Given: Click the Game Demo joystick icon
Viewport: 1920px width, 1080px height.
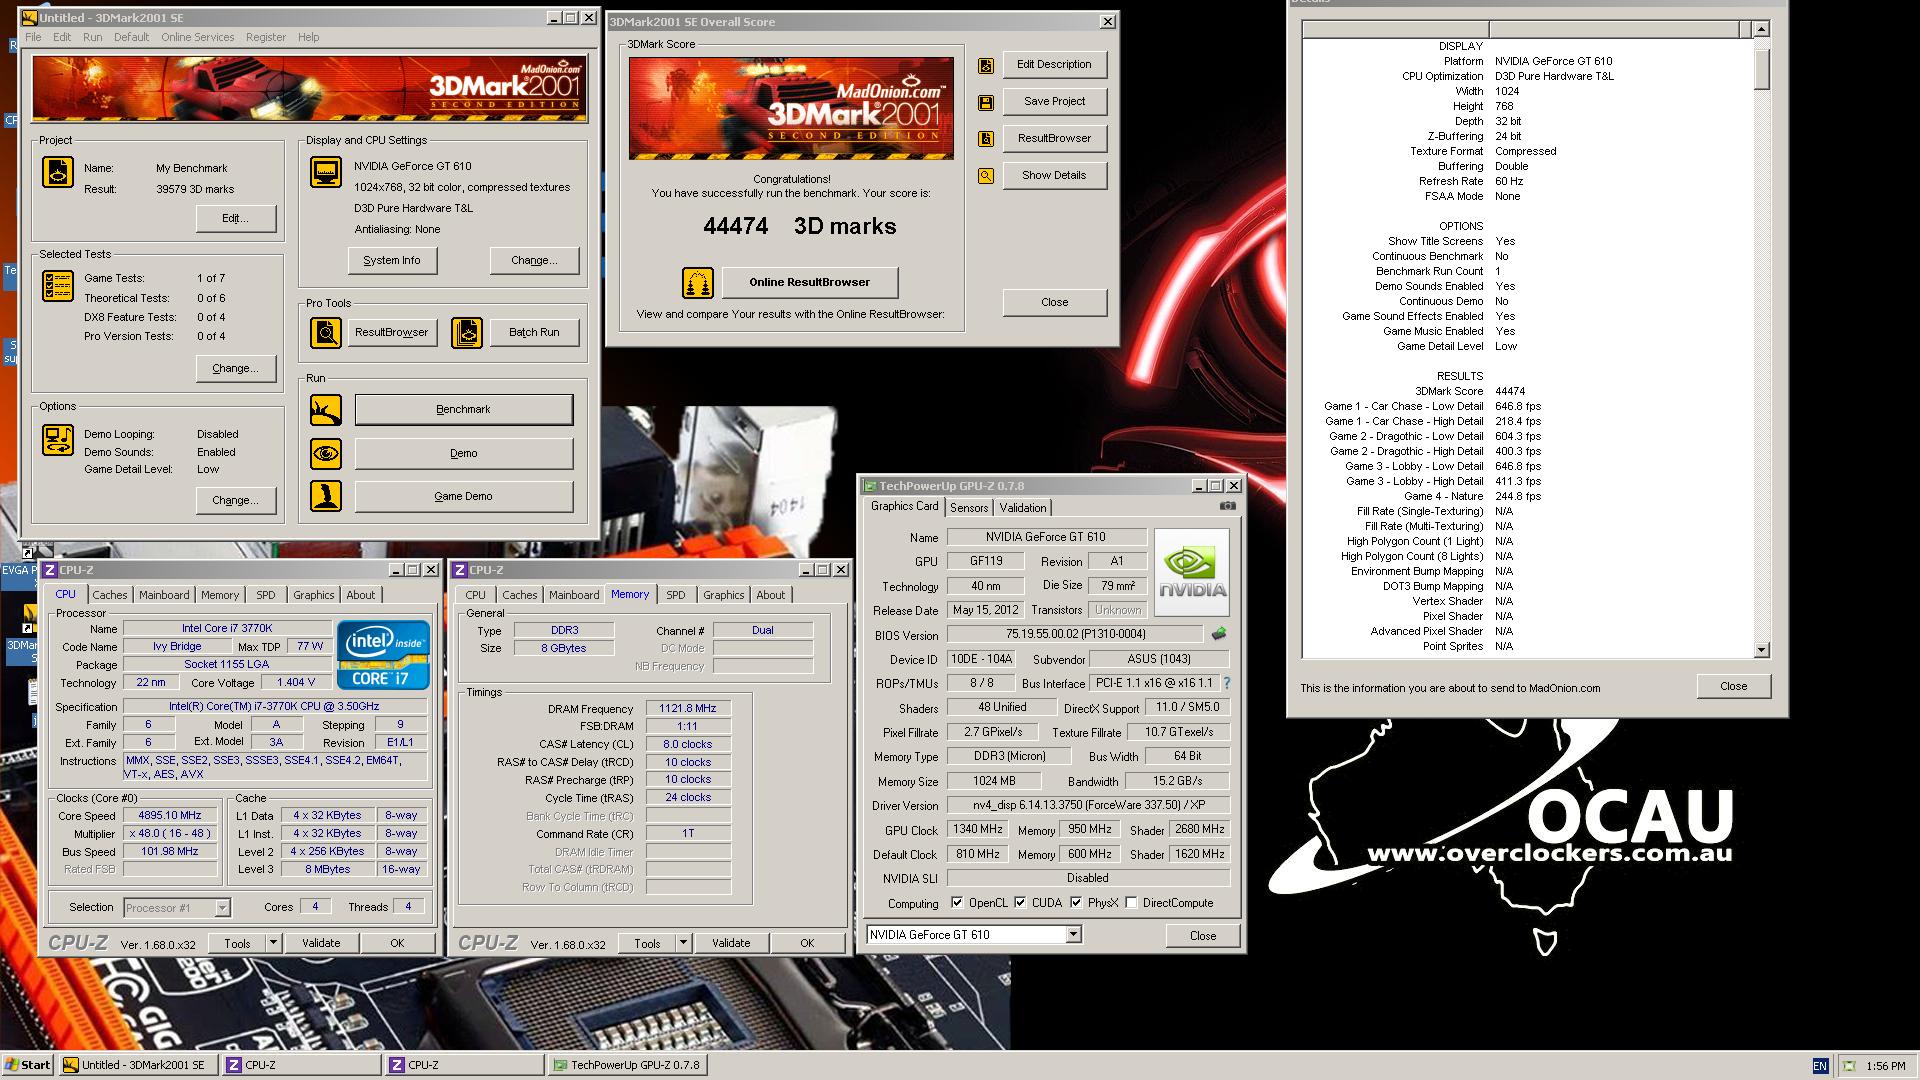Looking at the screenshot, I should pyautogui.click(x=325, y=496).
